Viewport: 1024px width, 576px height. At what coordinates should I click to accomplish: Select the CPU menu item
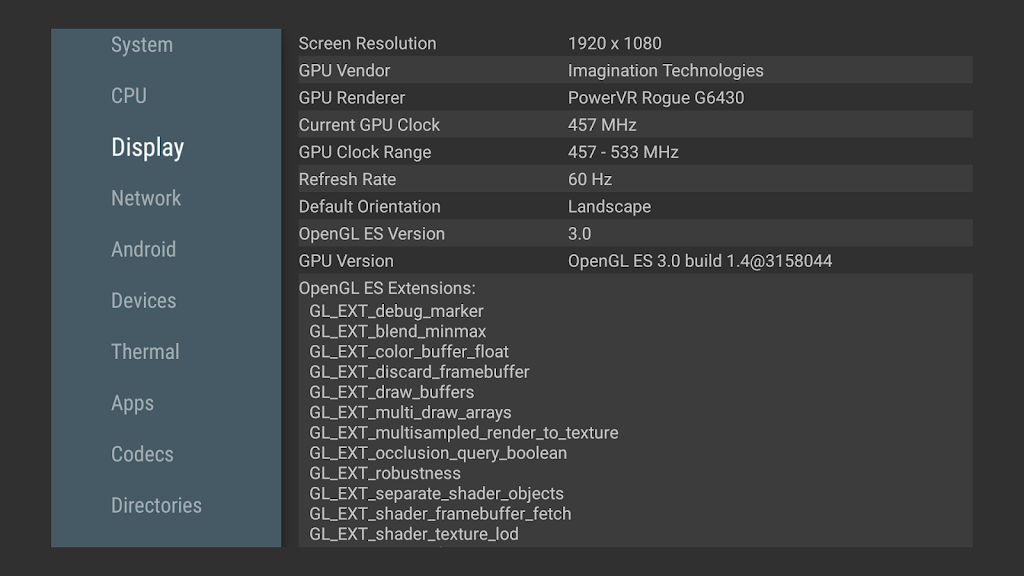point(129,96)
